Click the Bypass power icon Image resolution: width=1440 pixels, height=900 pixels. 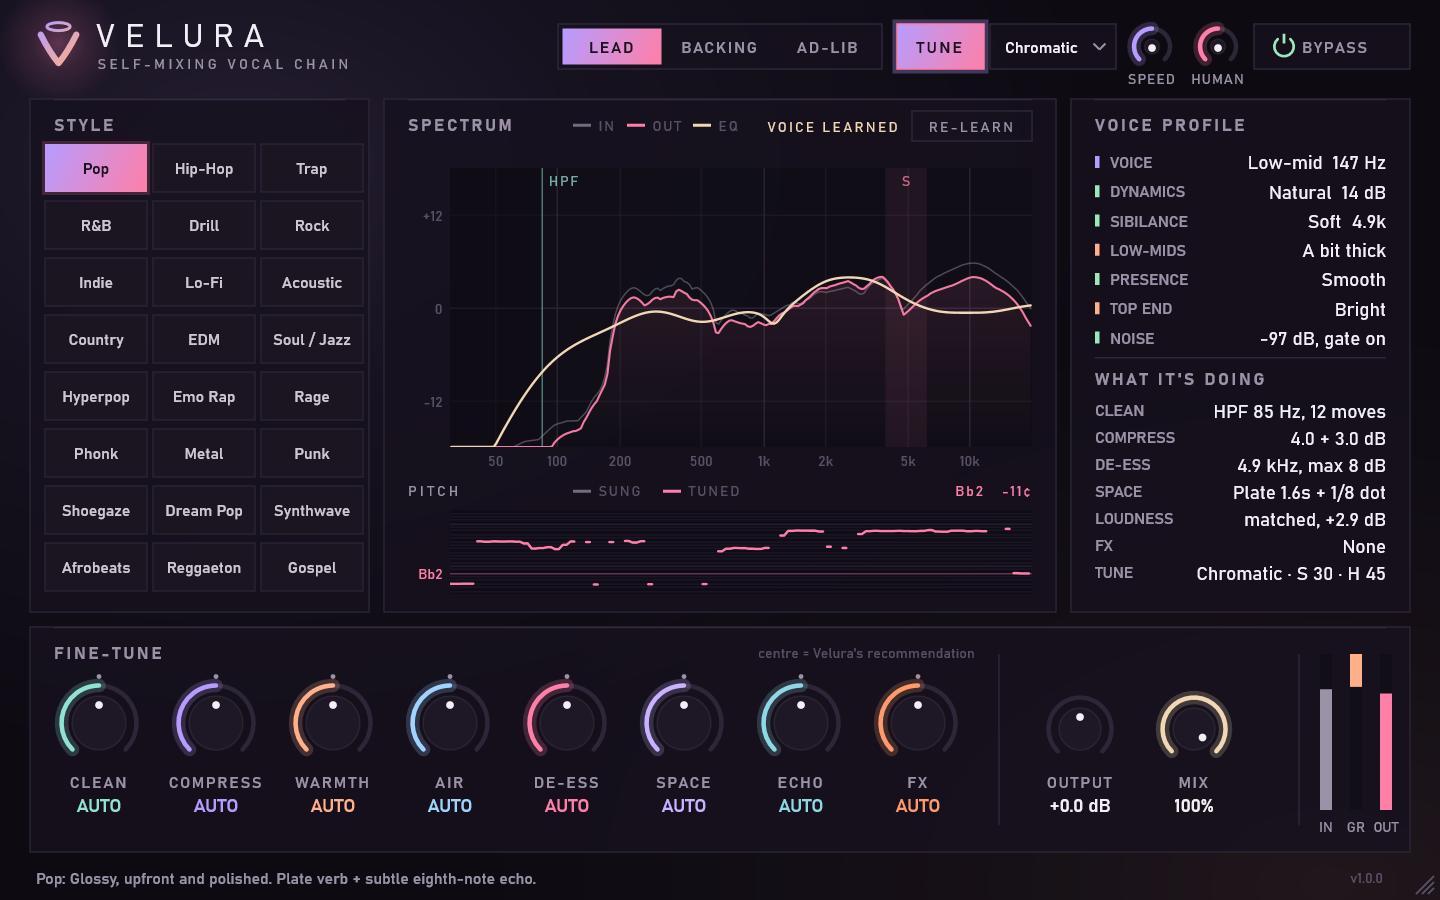click(1283, 47)
